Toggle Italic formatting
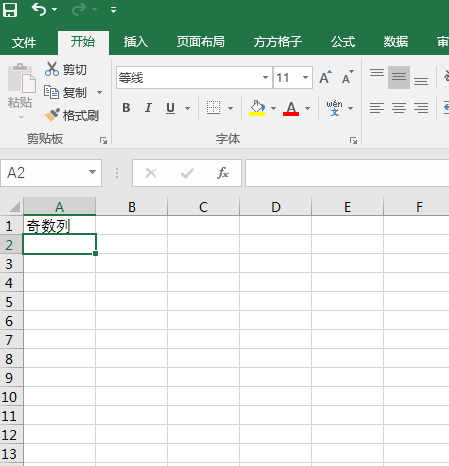 coord(148,108)
